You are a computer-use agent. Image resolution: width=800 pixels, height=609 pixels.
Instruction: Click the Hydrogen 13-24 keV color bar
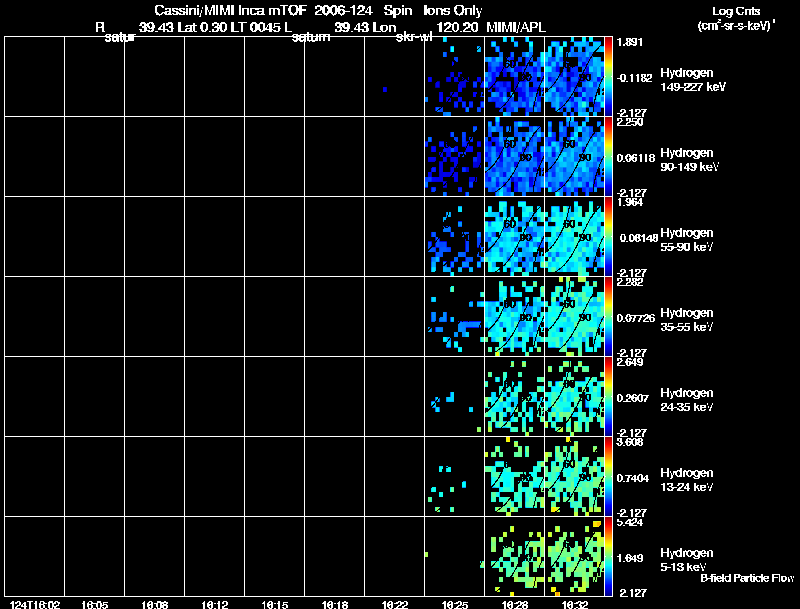click(x=608, y=477)
